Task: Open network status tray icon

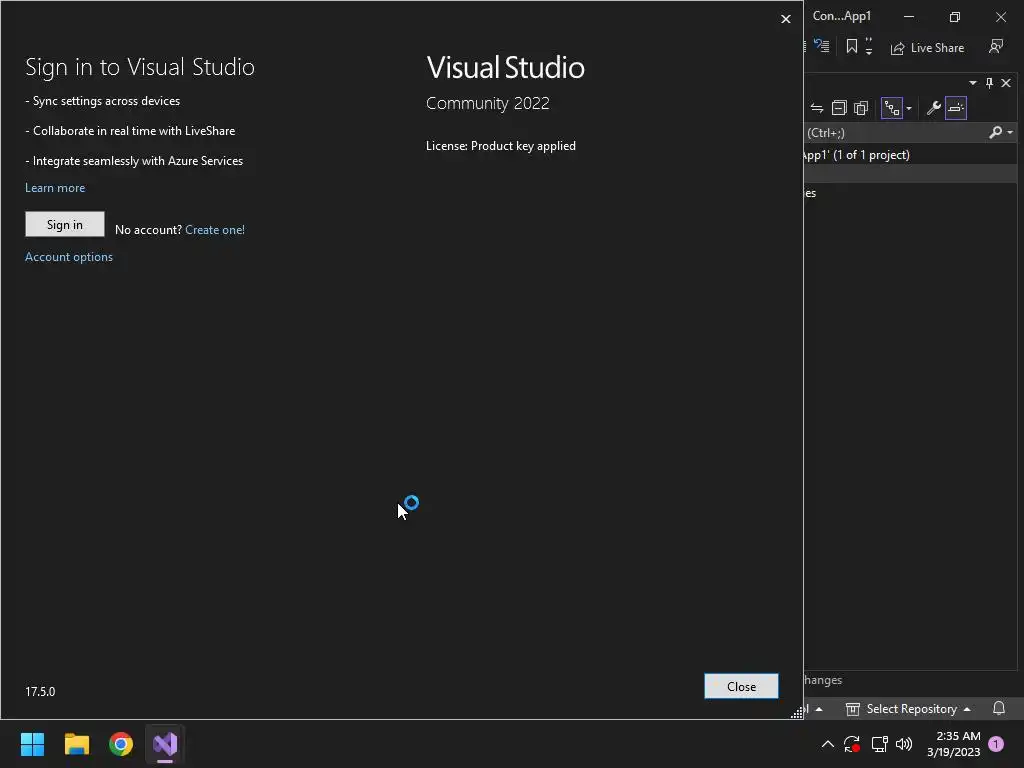Action: pyautogui.click(x=879, y=744)
